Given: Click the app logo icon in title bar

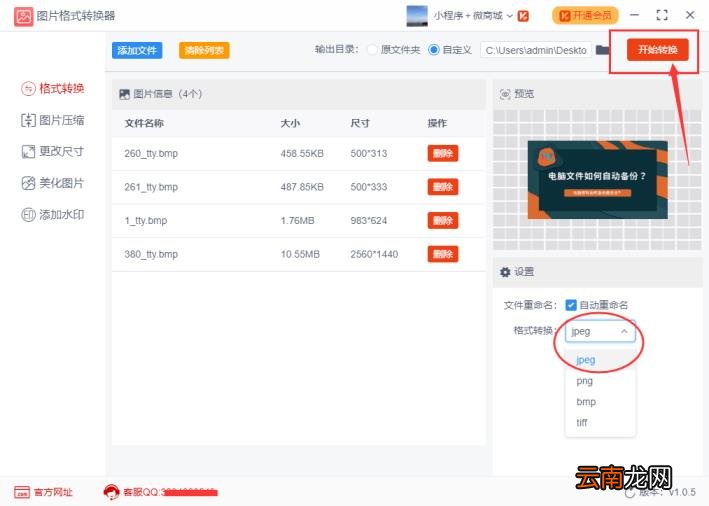Looking at the screenshot, I should pyautogui.click(x=24, y=17).
